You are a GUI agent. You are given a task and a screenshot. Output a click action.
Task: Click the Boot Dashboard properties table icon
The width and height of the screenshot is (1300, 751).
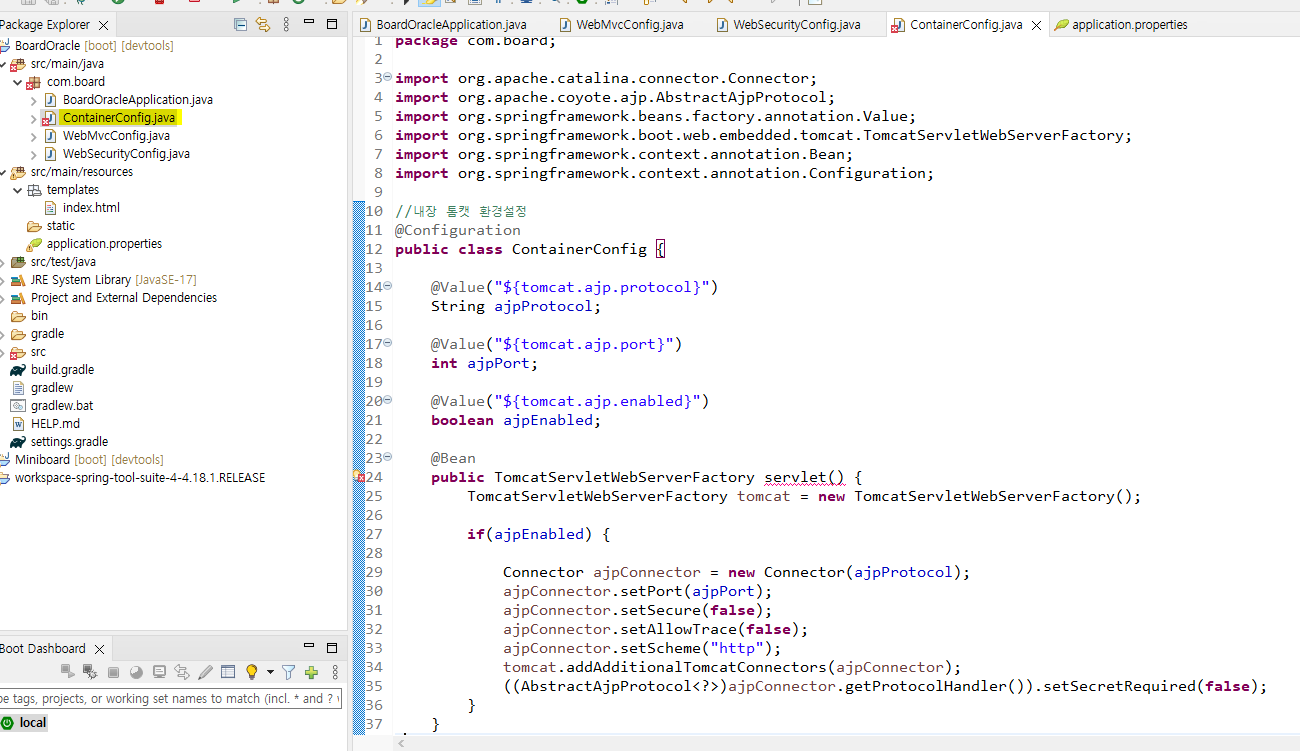[x=228, y=672]
